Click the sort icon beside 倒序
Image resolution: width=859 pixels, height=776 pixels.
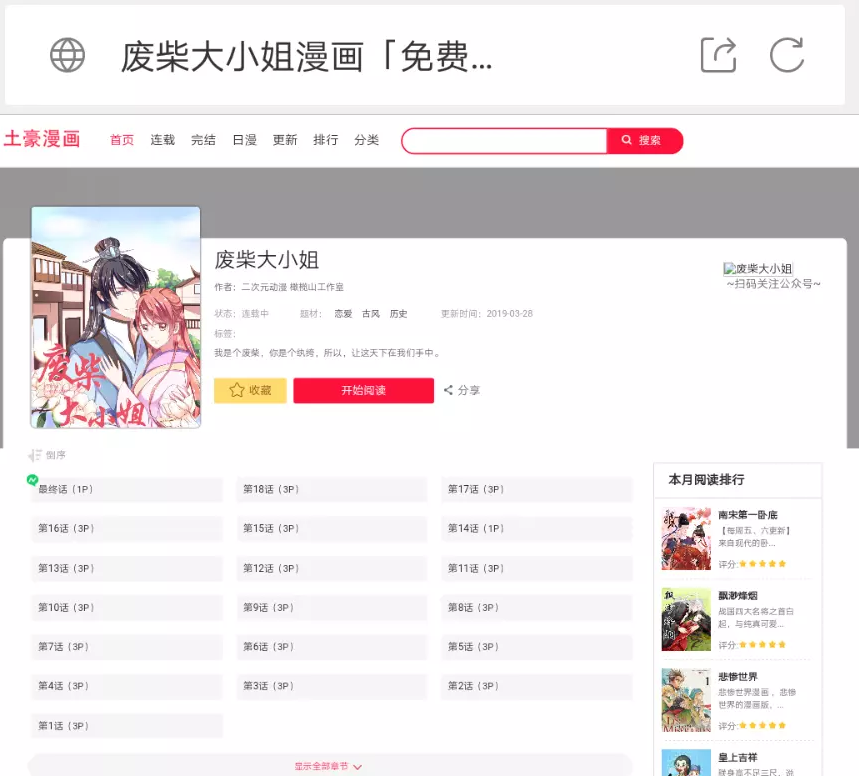pos(36,454)
